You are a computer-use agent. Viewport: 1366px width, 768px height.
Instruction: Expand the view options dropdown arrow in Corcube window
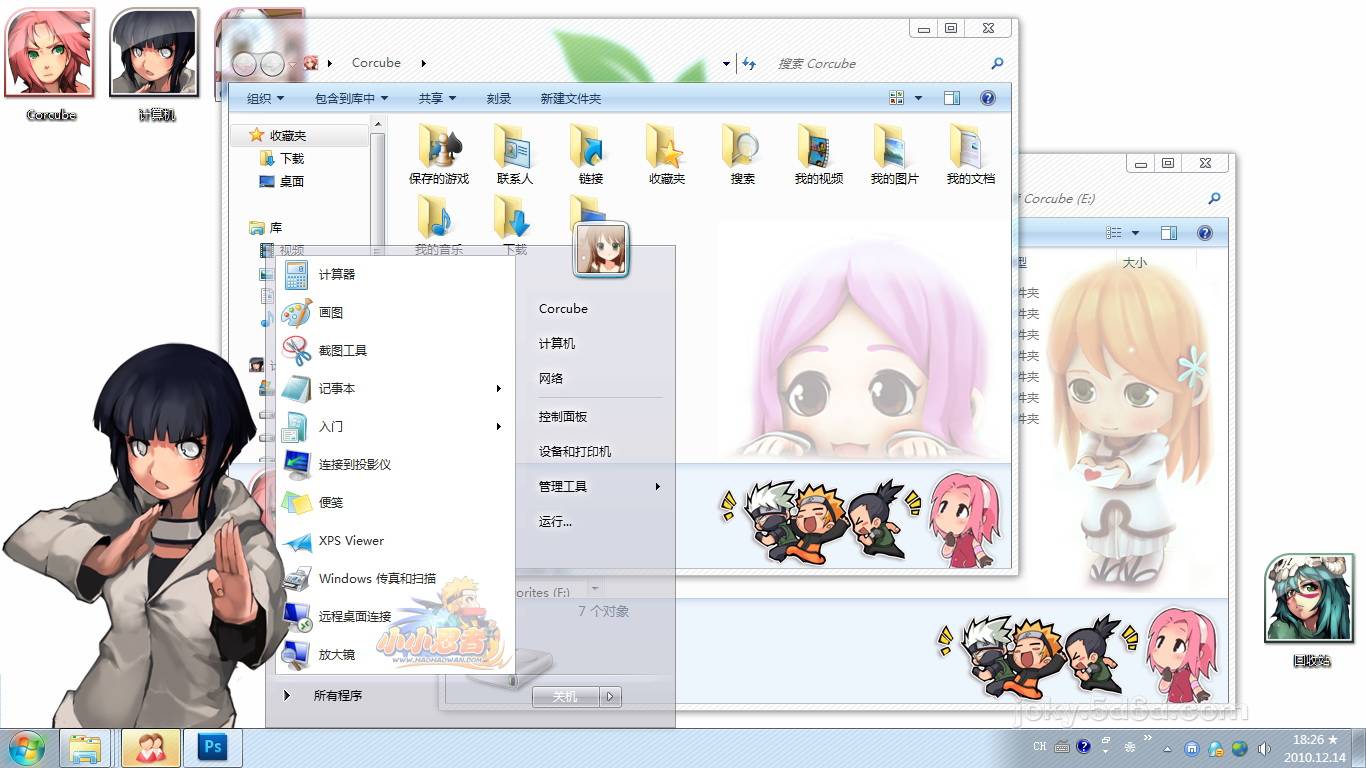[918, 98]
